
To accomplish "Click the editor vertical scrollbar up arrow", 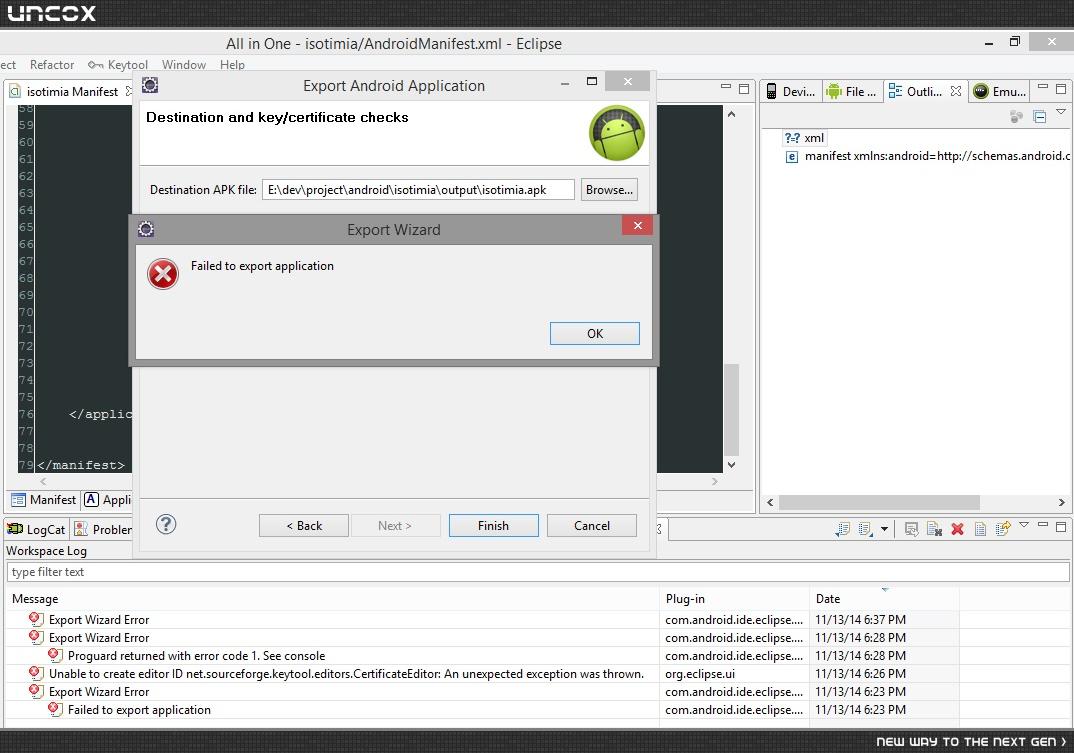I will 732,114.
